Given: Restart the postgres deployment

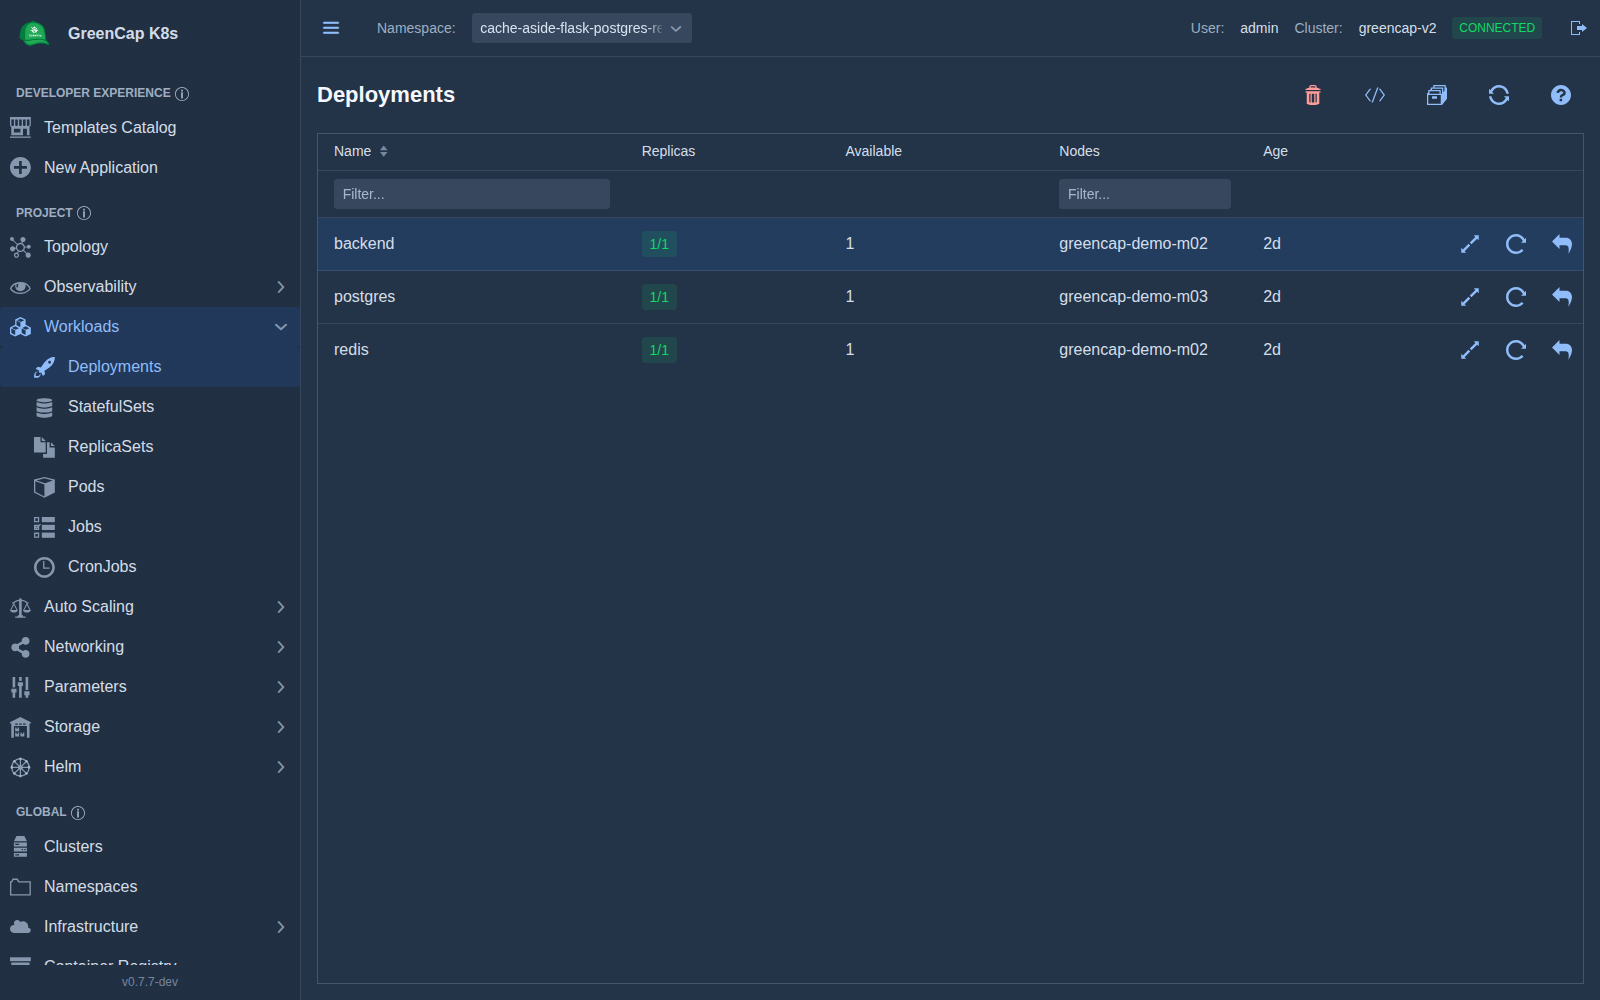Looking at the screenshot, I should (1516, 297).
